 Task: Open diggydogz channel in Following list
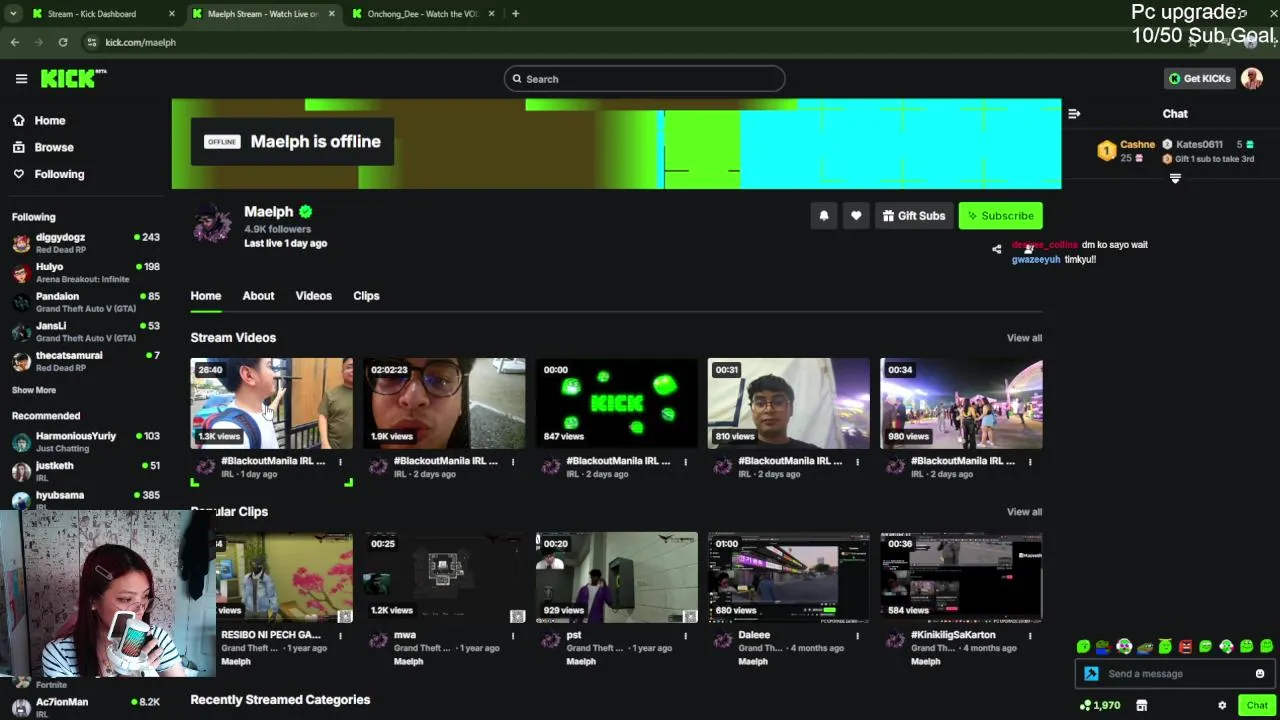[86, 243]
